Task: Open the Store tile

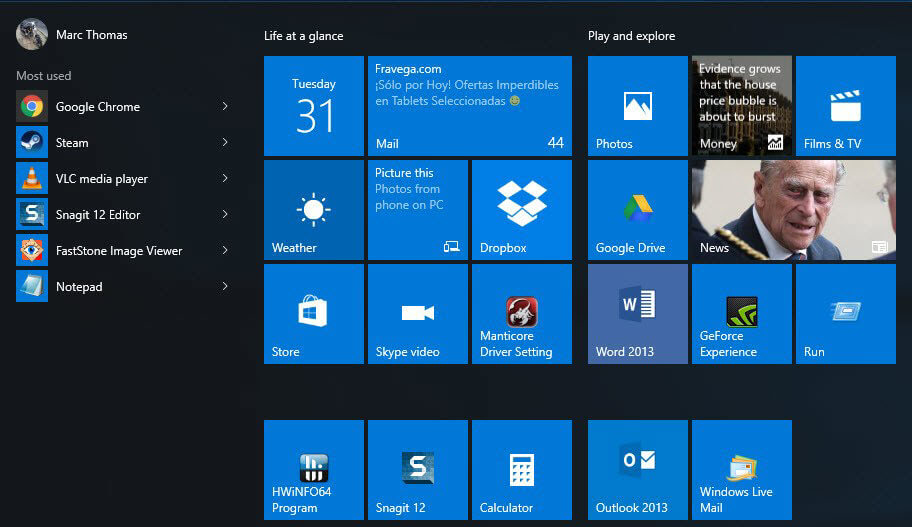Action: tap(314, 314)
